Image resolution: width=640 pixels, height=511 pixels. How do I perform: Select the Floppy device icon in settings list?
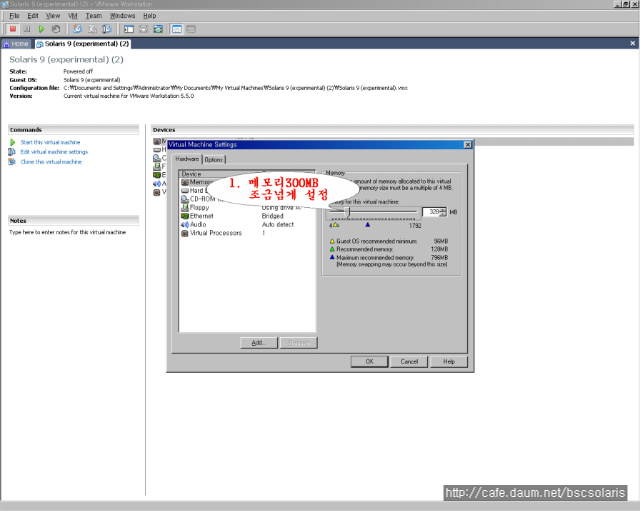click(184, 207)
